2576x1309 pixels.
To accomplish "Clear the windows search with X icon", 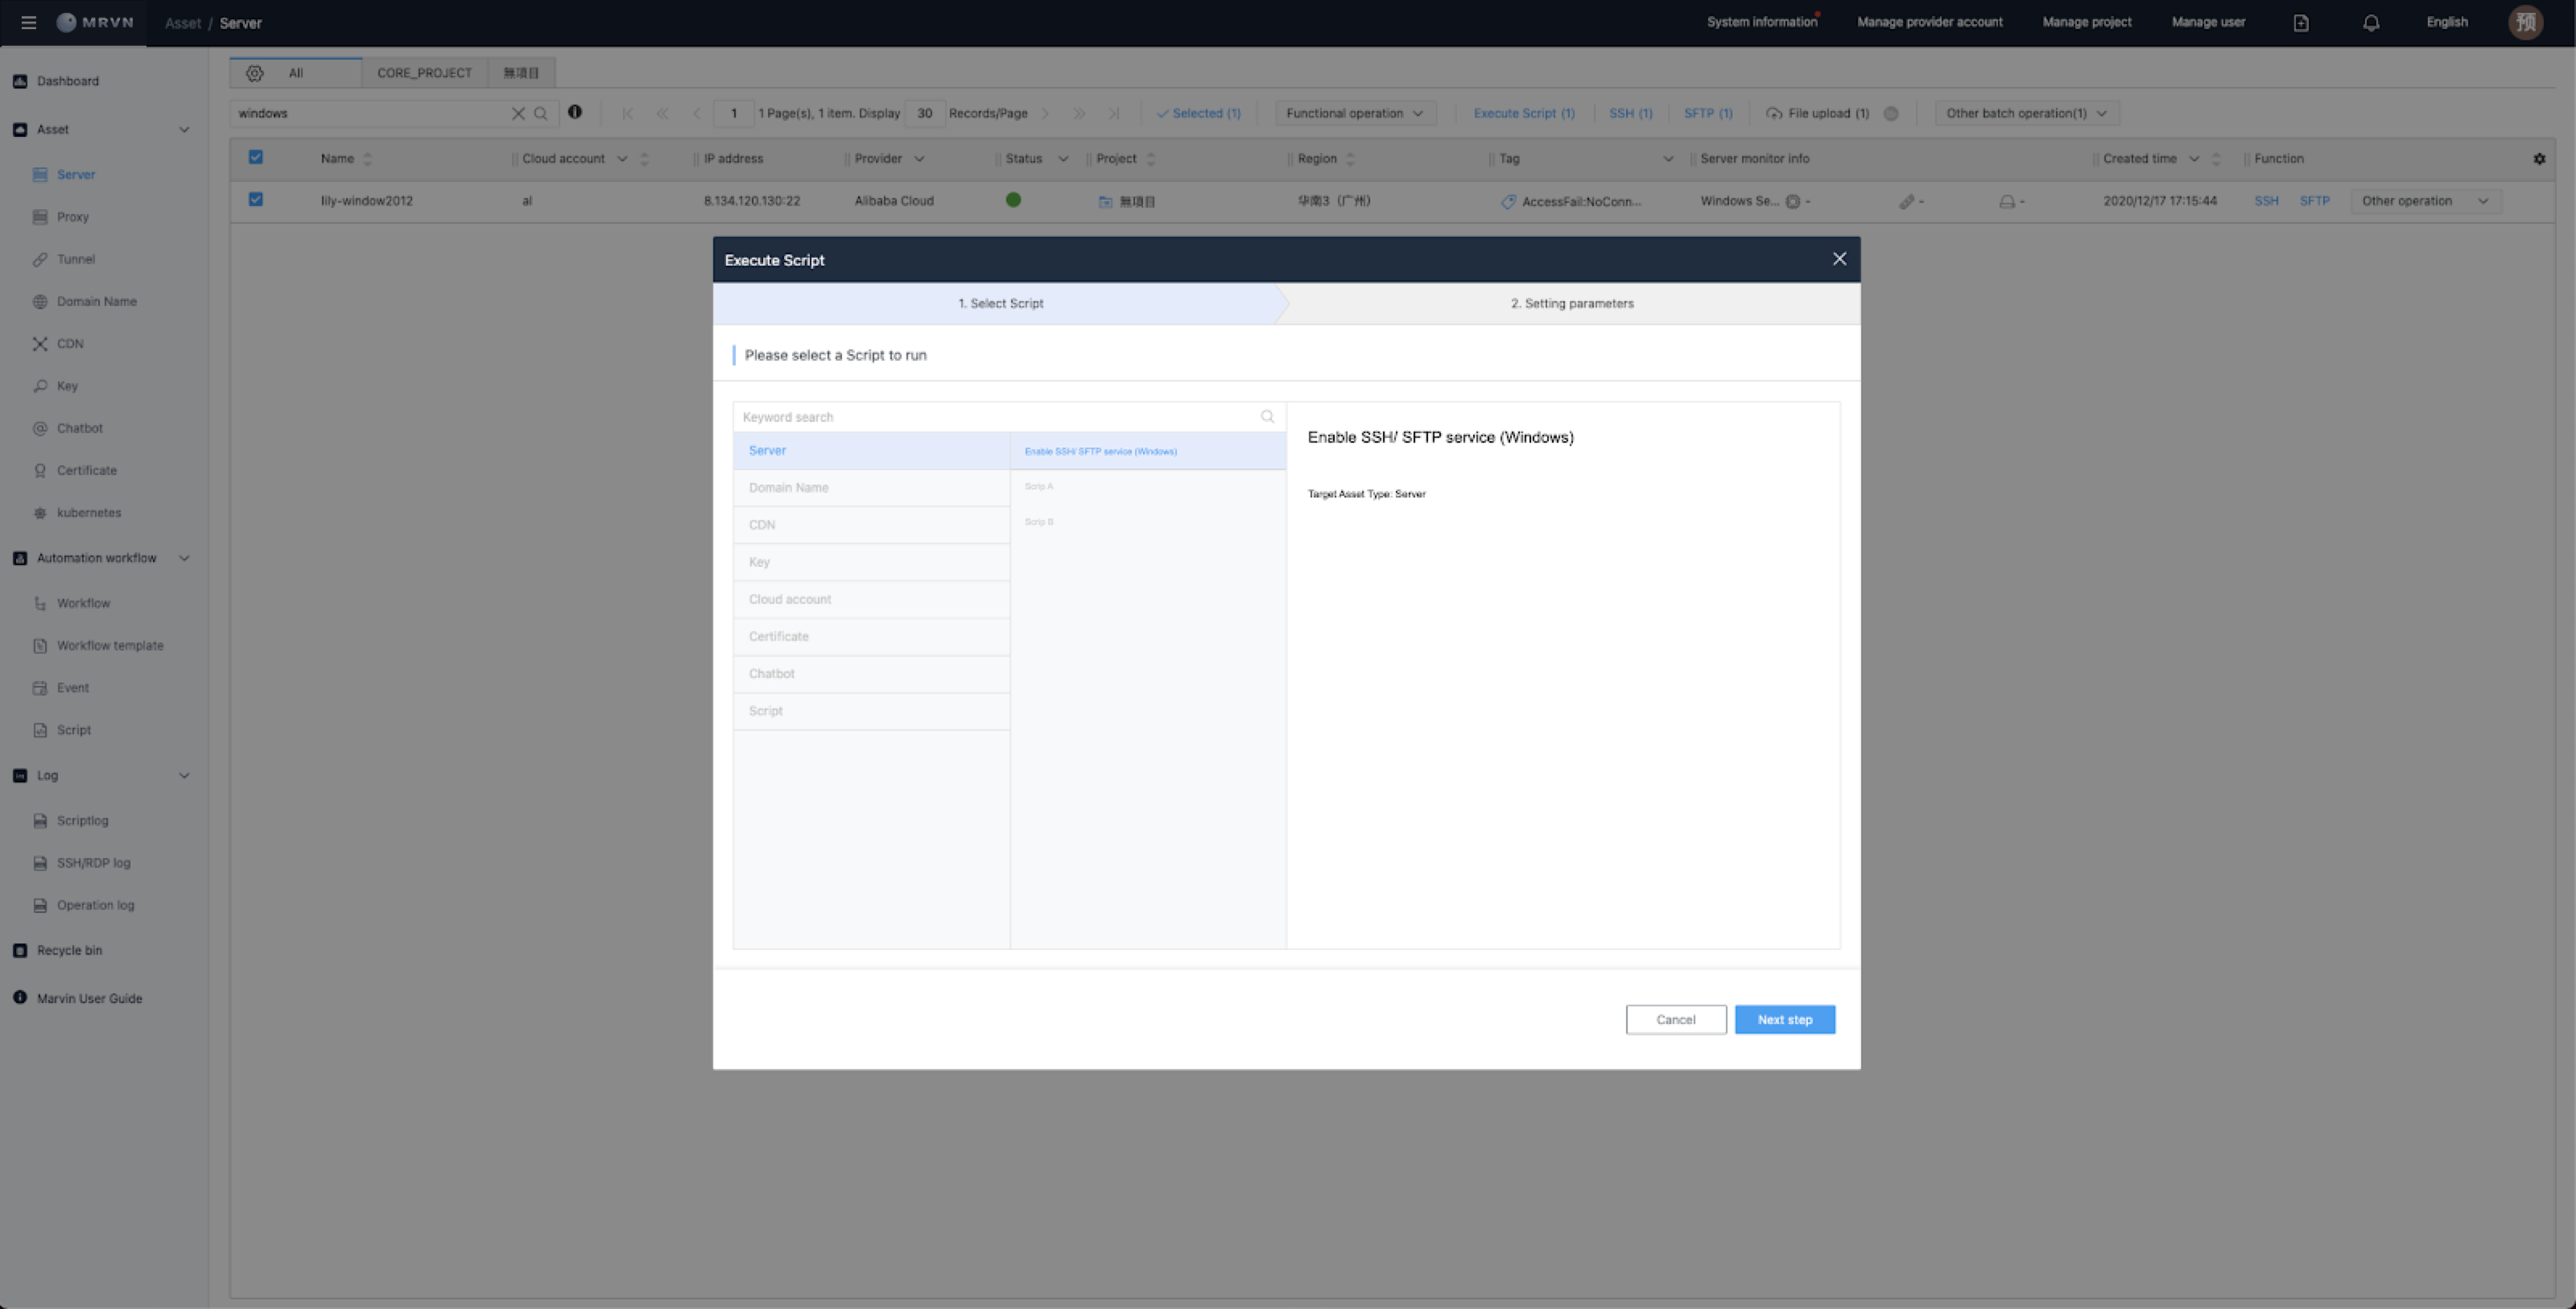I will pos(518,113).
